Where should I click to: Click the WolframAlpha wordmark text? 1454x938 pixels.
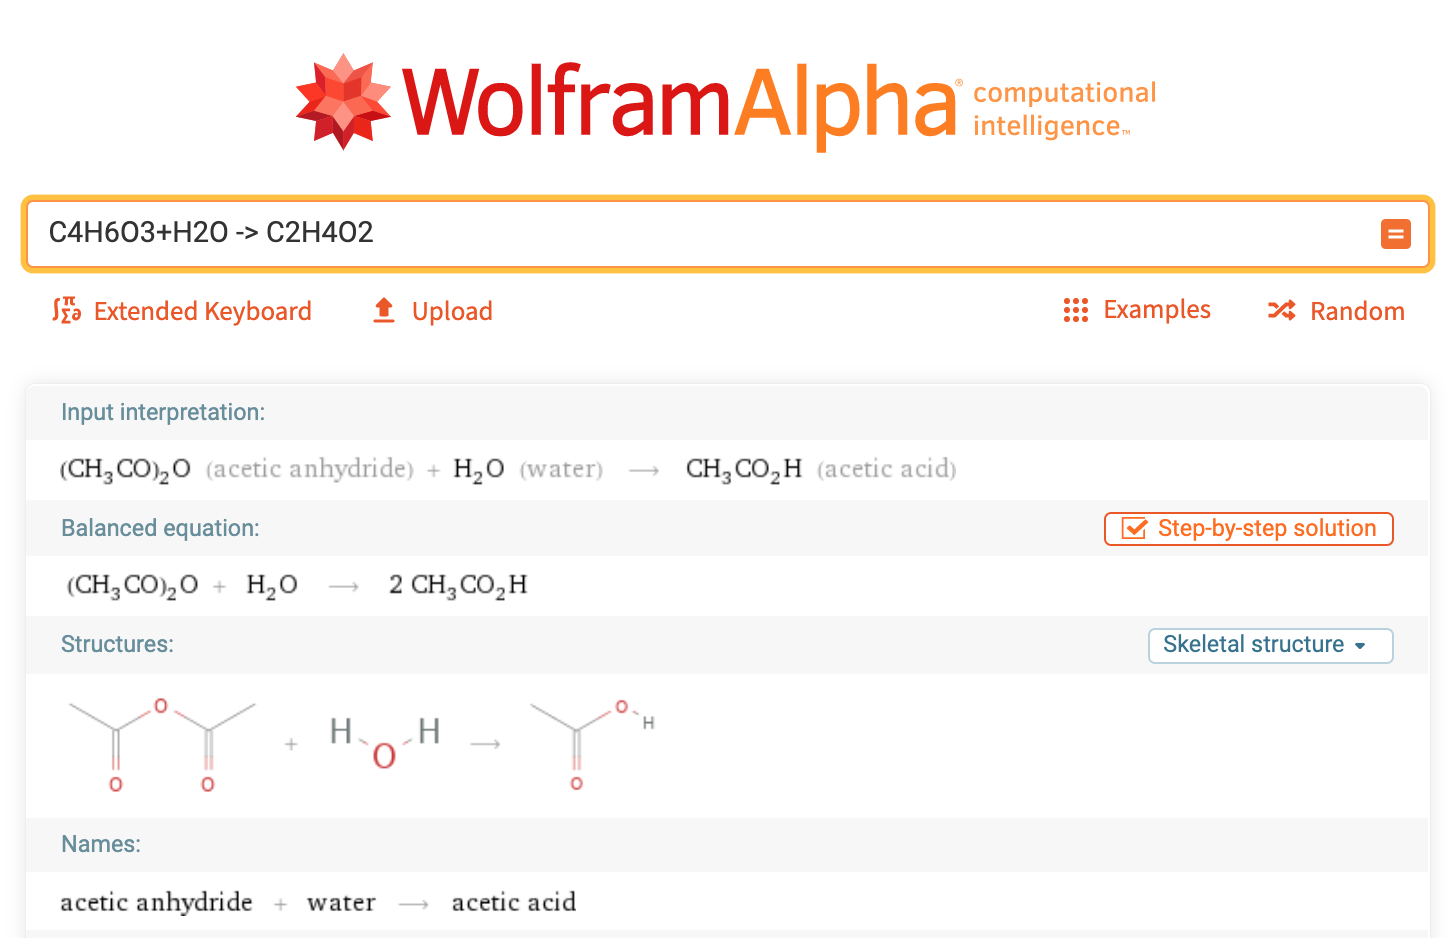(x=680, y=102)
